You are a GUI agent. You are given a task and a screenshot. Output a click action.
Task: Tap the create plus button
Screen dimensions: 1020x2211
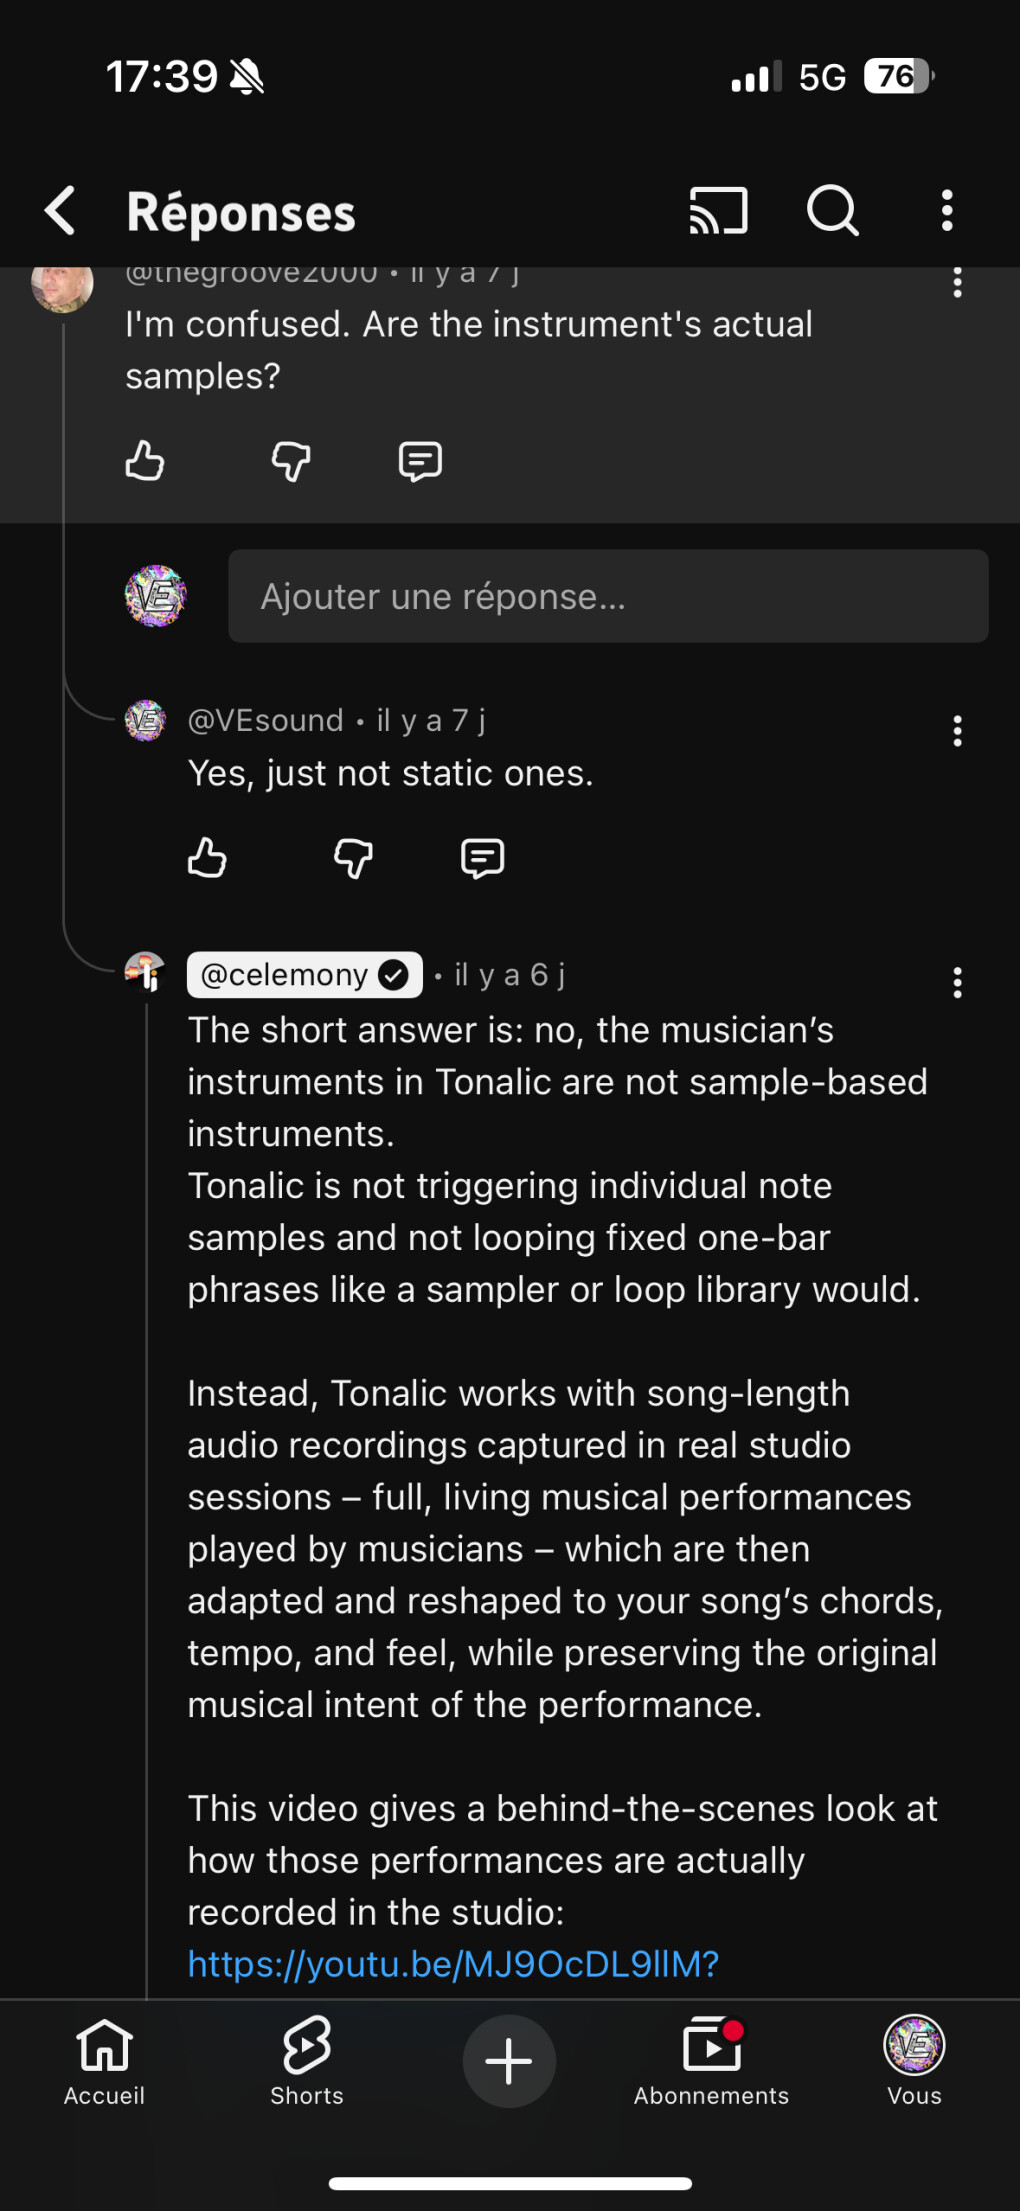[509, 2062]
